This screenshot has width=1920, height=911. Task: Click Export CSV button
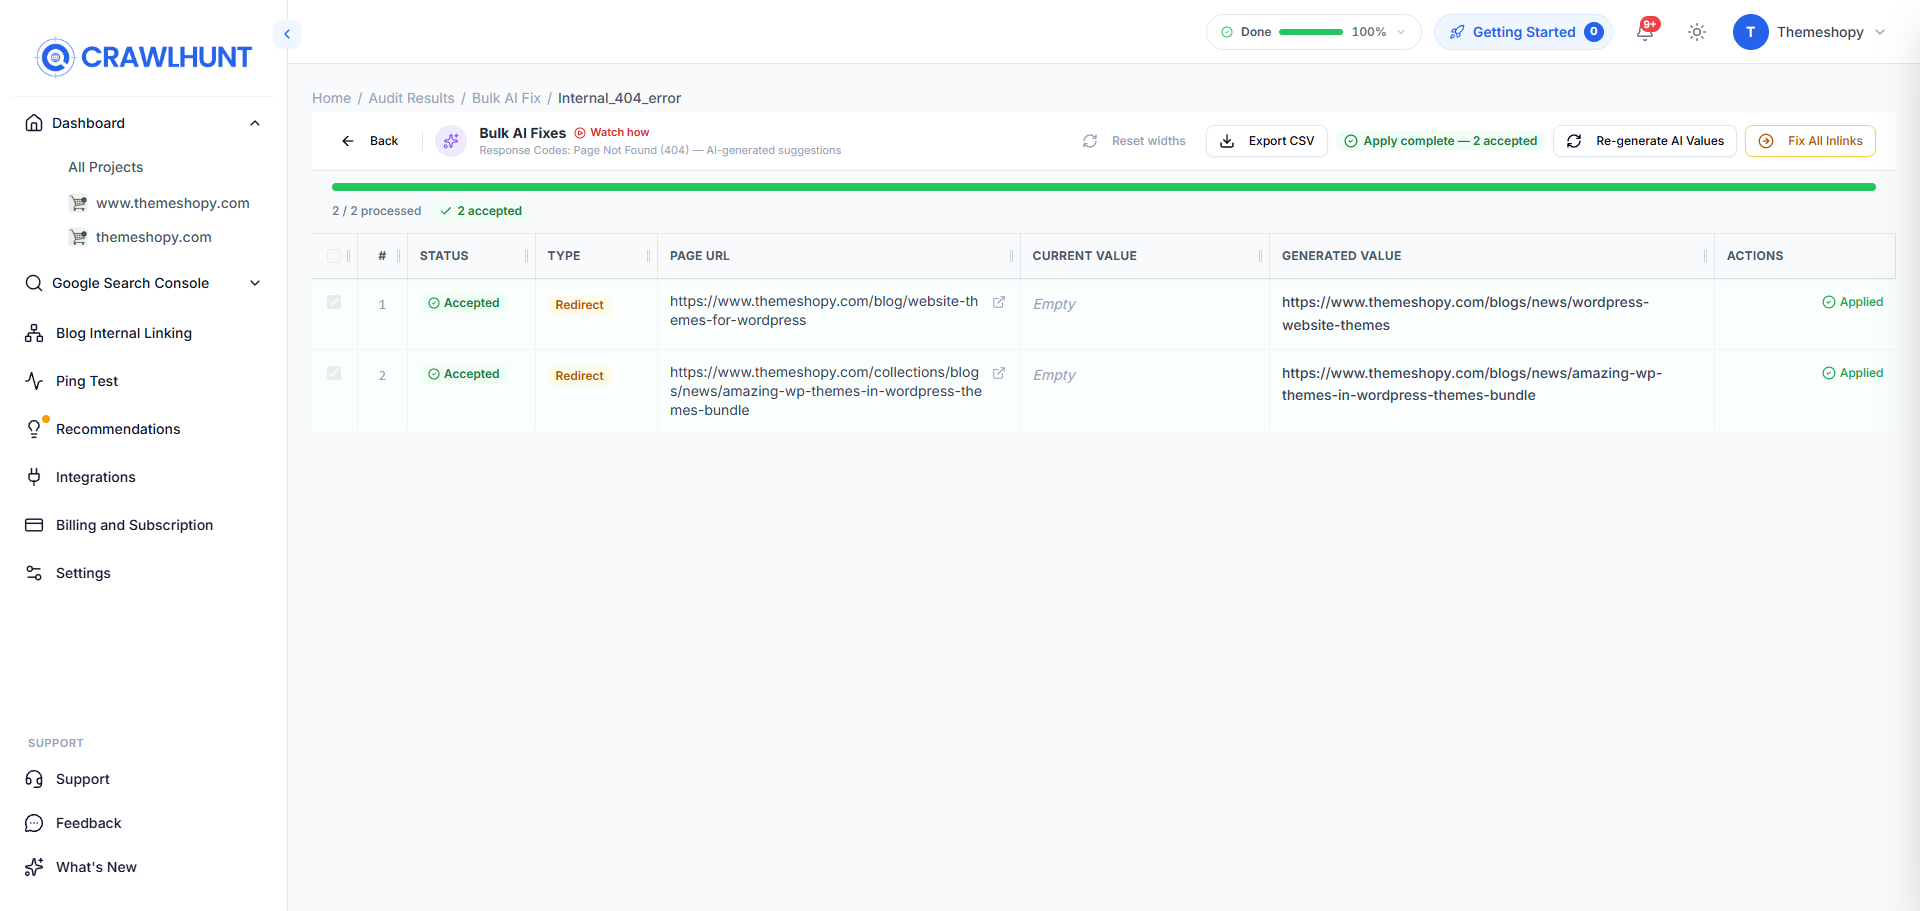(x=1267, y=141)
